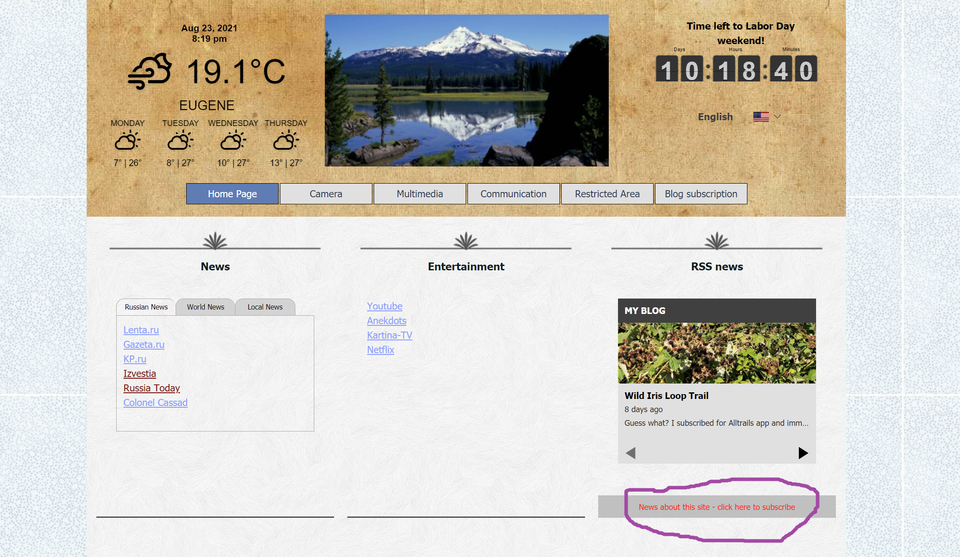The image size is (960, 557).
Task: Click the 'Guess what? I subscribed' excerpt
Action: (716, 423)
